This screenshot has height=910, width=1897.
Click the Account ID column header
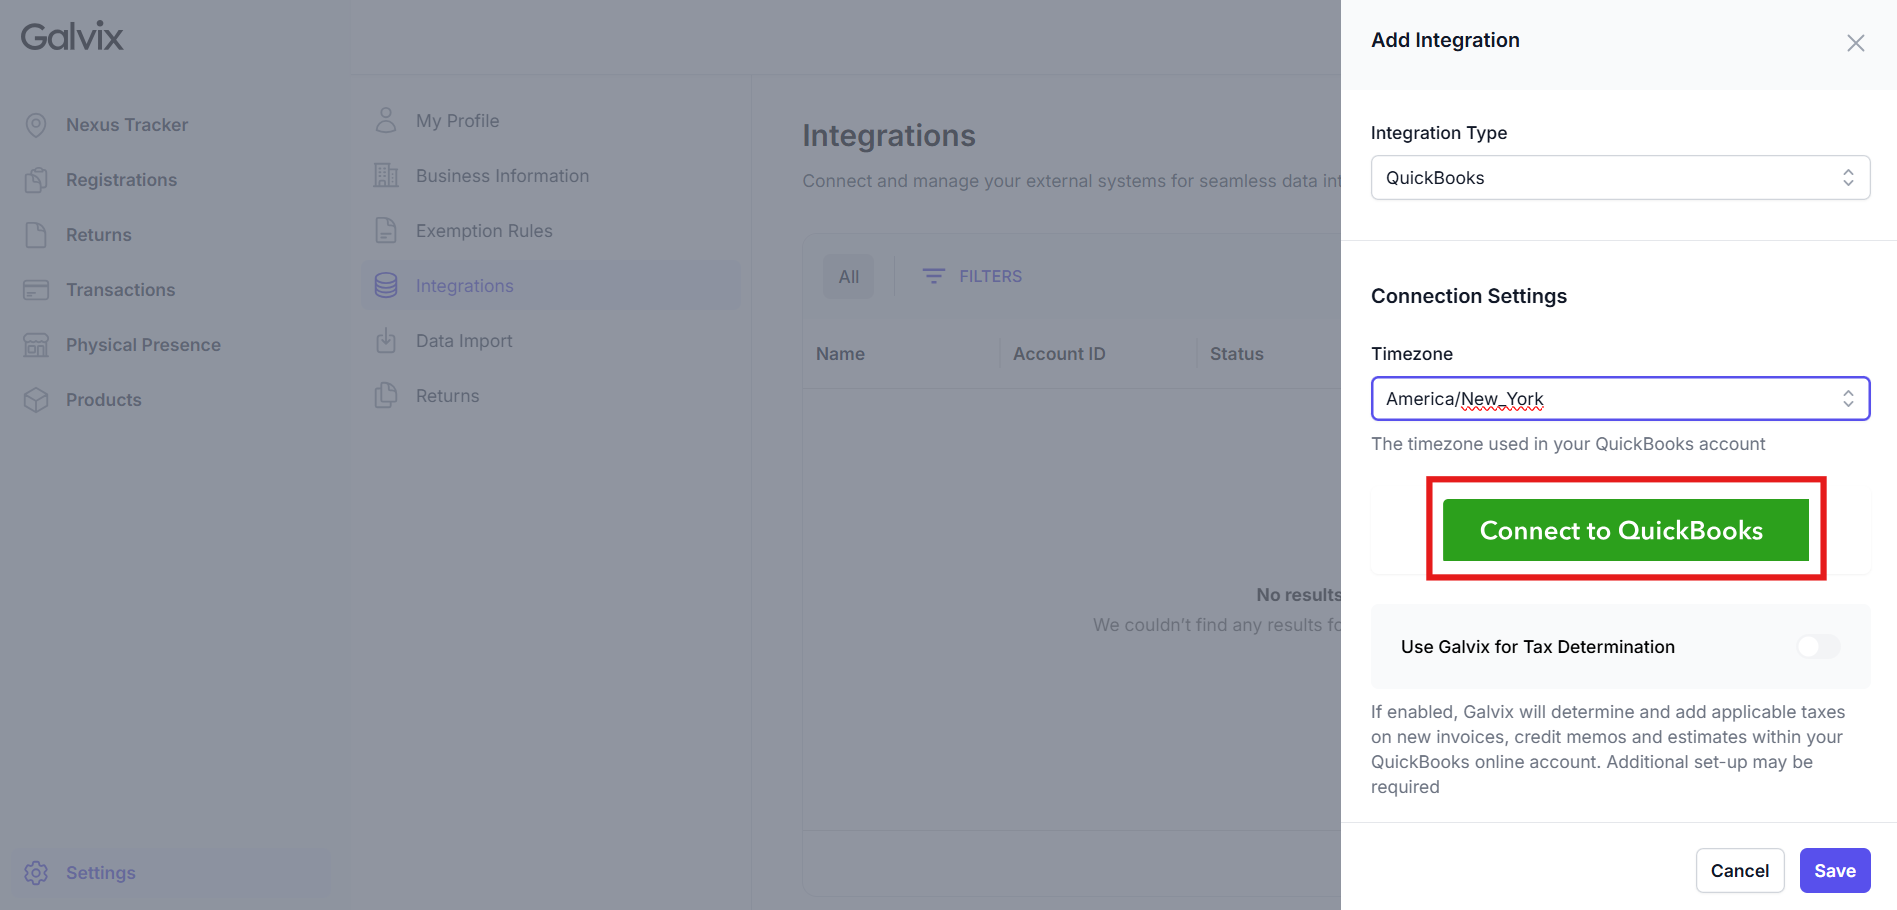tap(1059, 354)
